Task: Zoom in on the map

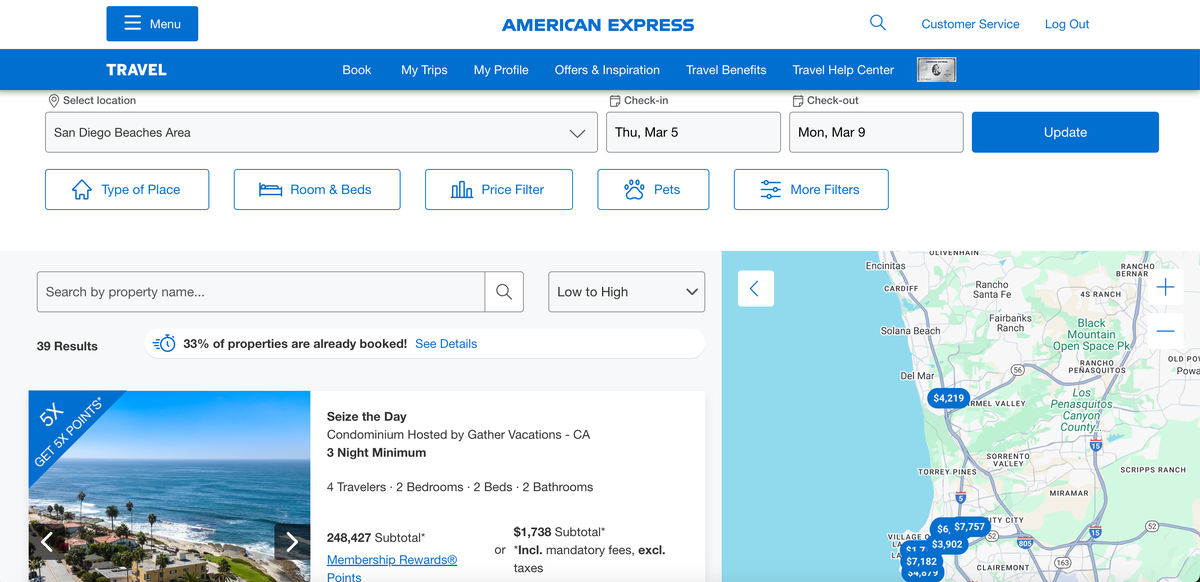Action: click(1165, 288)
